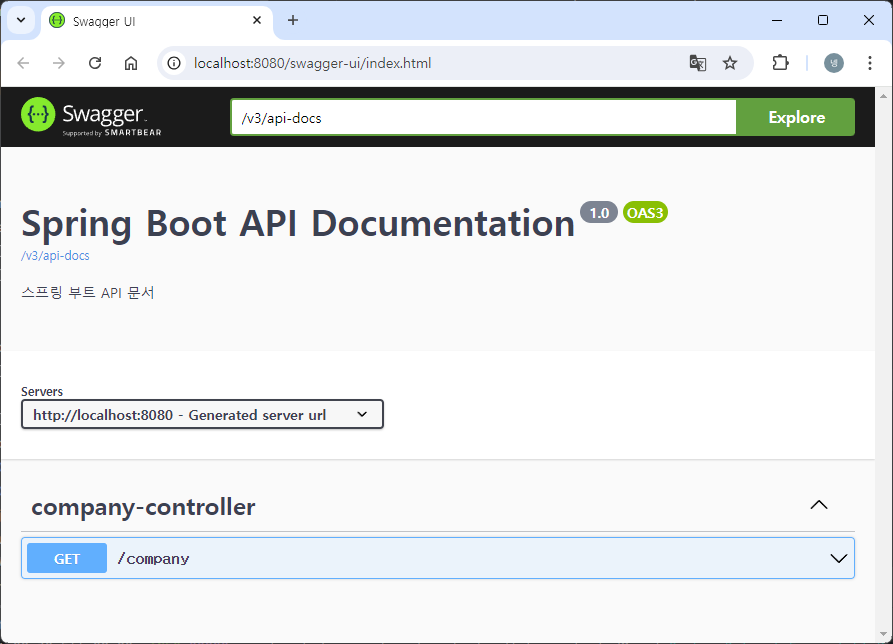The width and height of the screenshot is (893, 644).
Task: Open the tab search dropdown arrow
Action: [21, 20]
